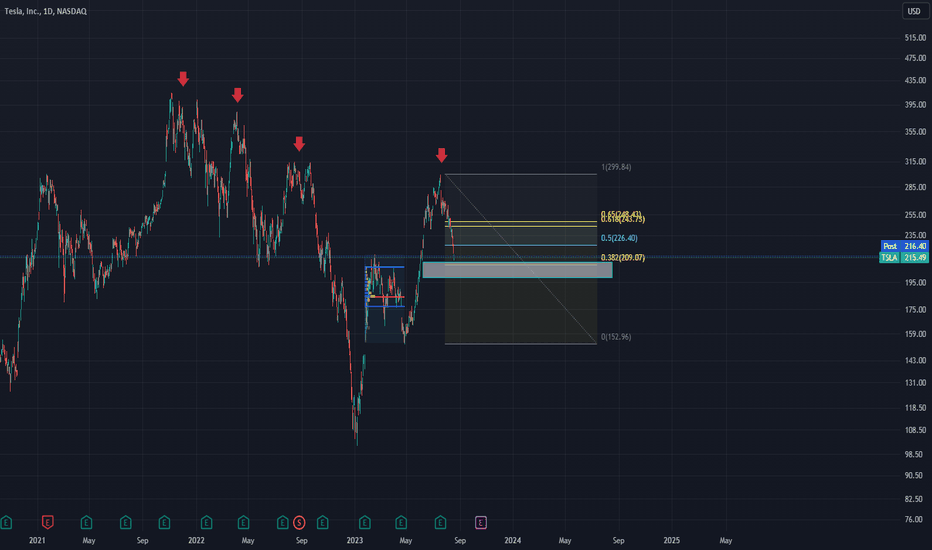Click the 76.00 price axis label
932x550 pixels.
pos(914,519)
